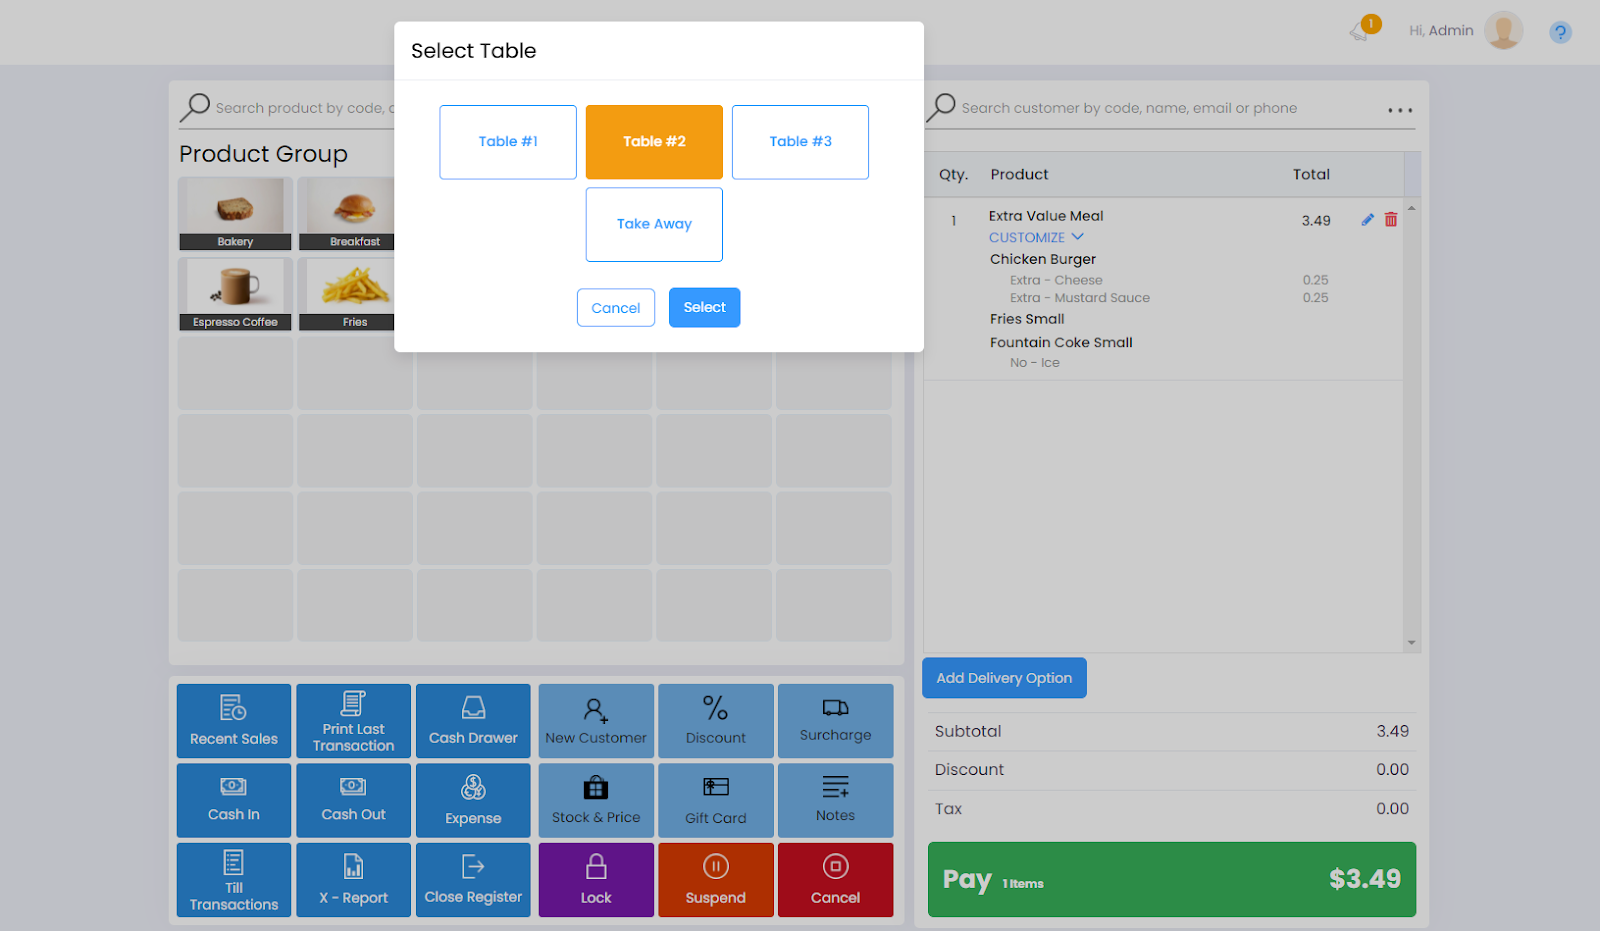Select Table #1 option
Screen dimensions: 1600x931
click(x=508, y=142)
